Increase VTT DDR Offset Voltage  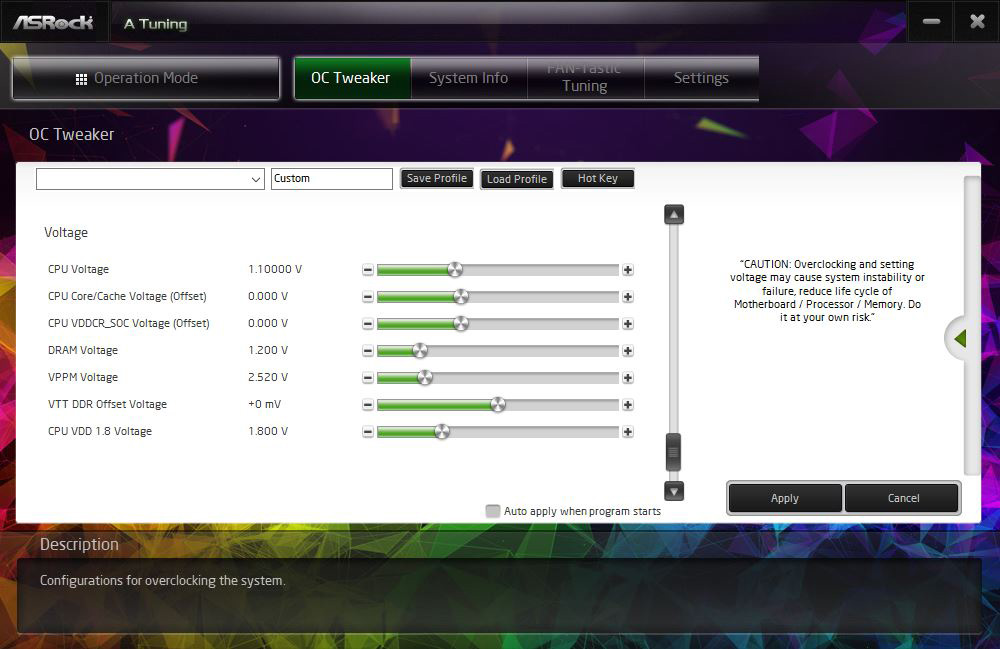pos(628,405)
